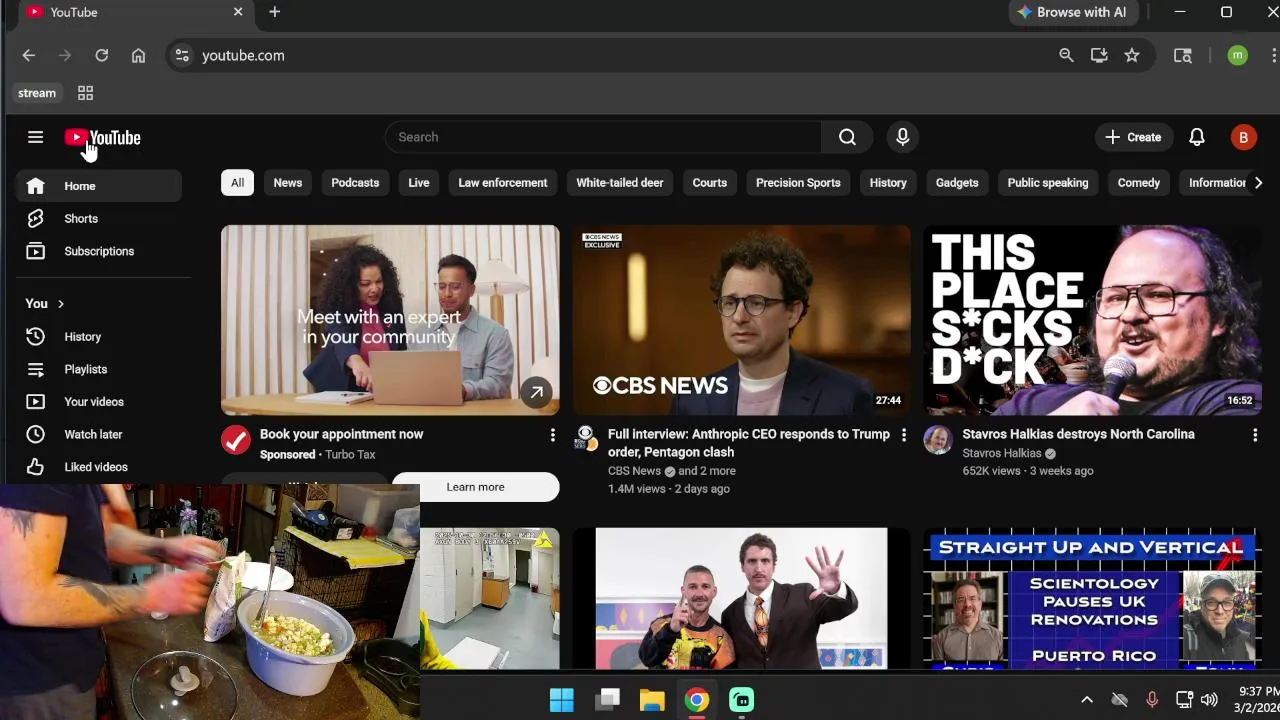This screenshot has width=1280, height=720.
Task: Click the Create button
Action: 1133,137
